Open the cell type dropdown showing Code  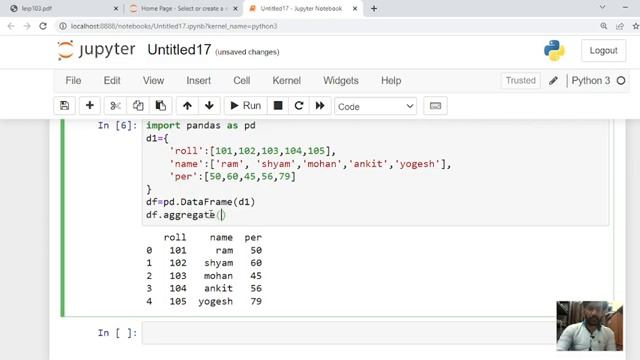pos(376,107)
